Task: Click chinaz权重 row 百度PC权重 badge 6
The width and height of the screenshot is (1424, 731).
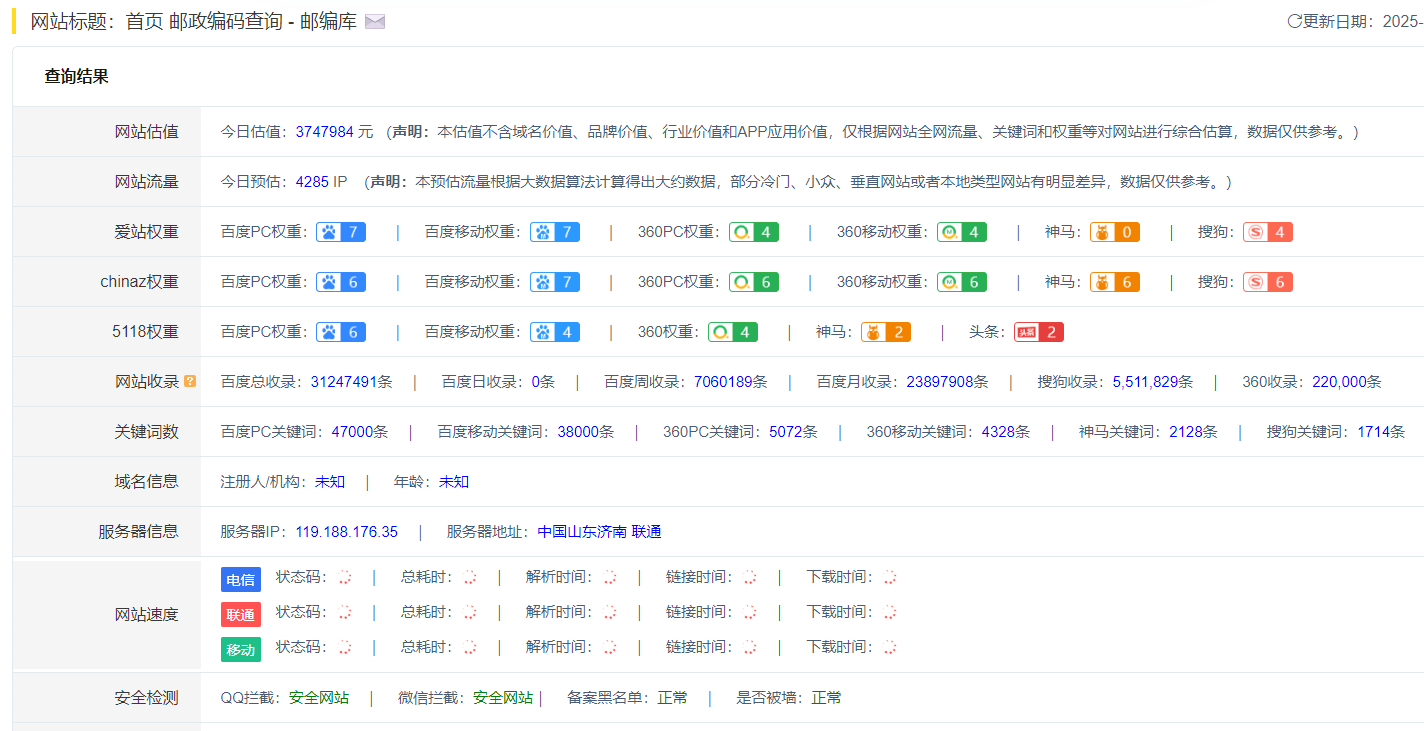Action: click(x=341, y=282)
